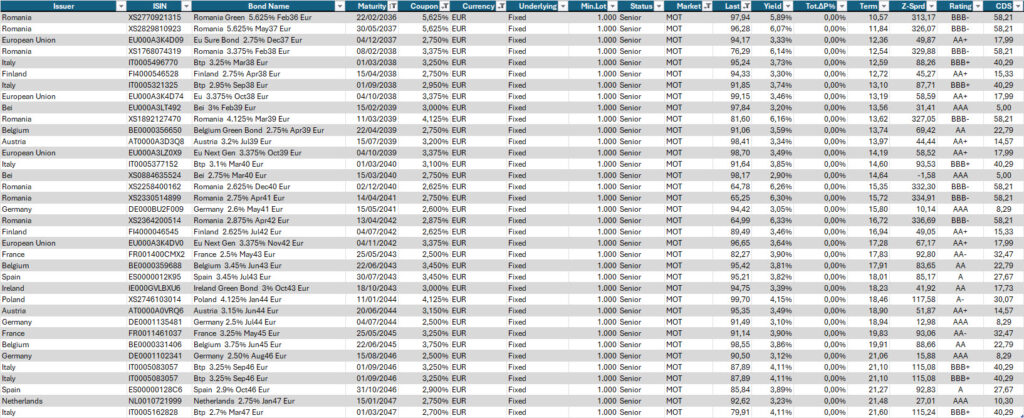This screenshot has width=1024, height=418.
Task: Expand the Issuer column filter dropdown
Action: coord(120,6)
